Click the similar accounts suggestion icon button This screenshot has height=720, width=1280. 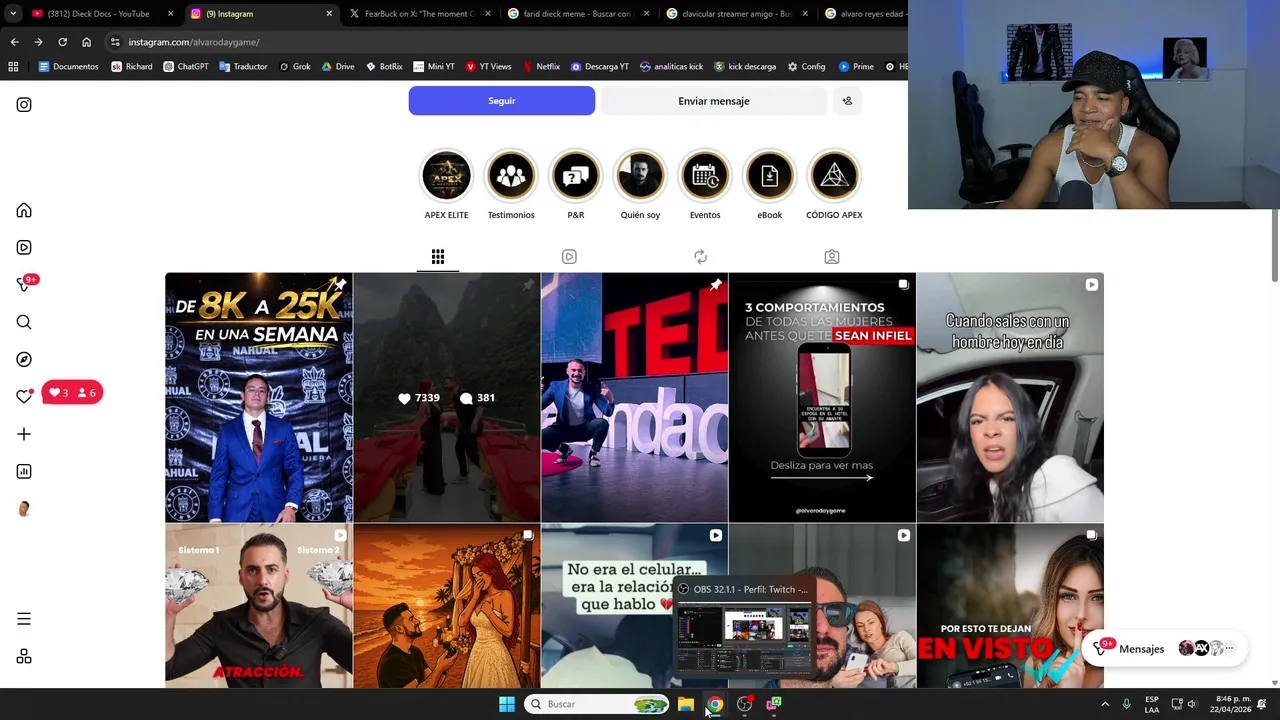pyautogui.click(x=847, y=101)
